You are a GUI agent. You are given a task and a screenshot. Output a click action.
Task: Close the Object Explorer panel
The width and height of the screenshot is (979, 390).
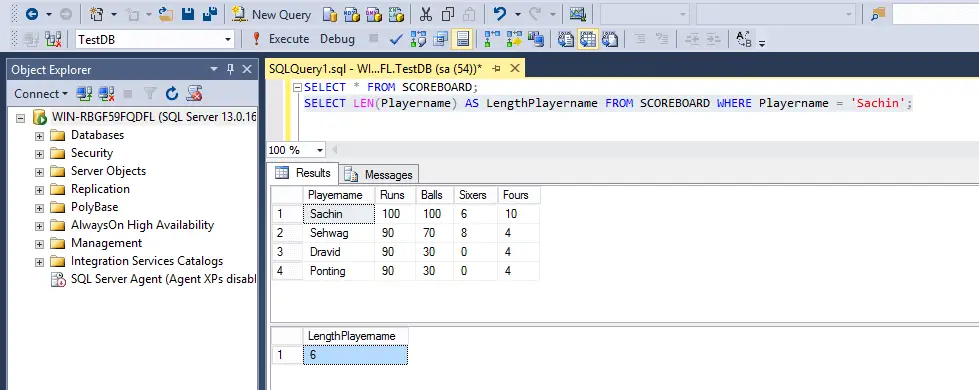[x=247, y=69]
